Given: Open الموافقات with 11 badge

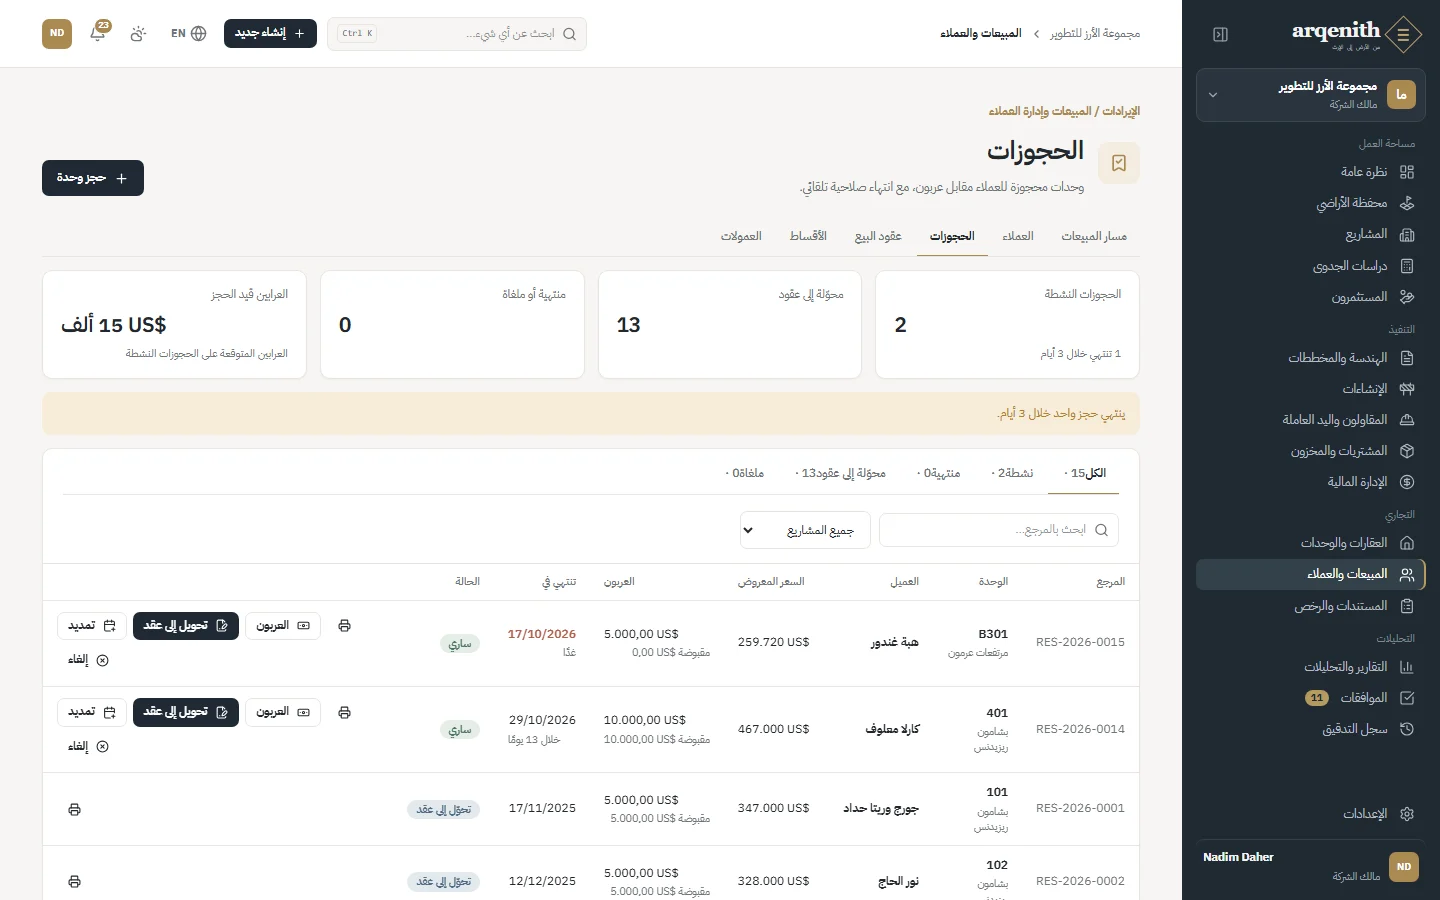Looking at the screenshot, I should pyautogui.click(x=1310, y=698).
